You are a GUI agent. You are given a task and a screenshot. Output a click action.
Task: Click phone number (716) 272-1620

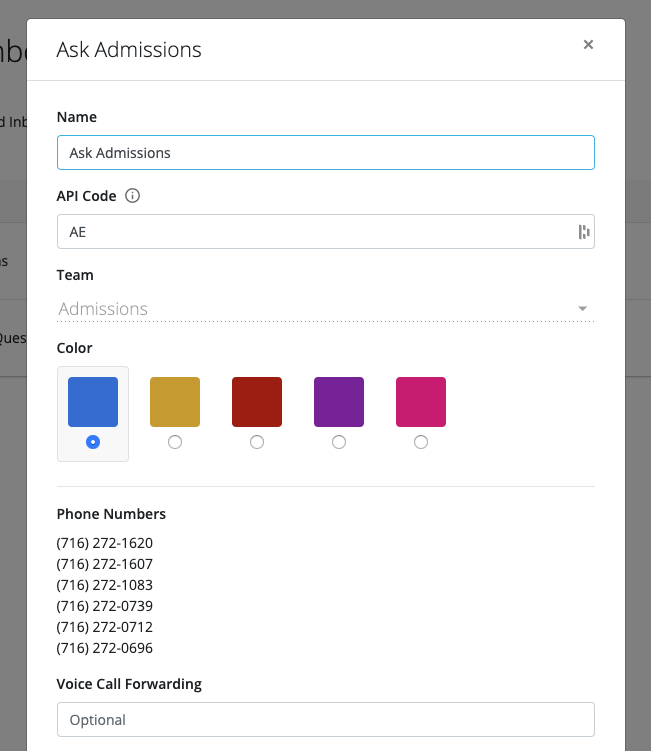point(105,543)
